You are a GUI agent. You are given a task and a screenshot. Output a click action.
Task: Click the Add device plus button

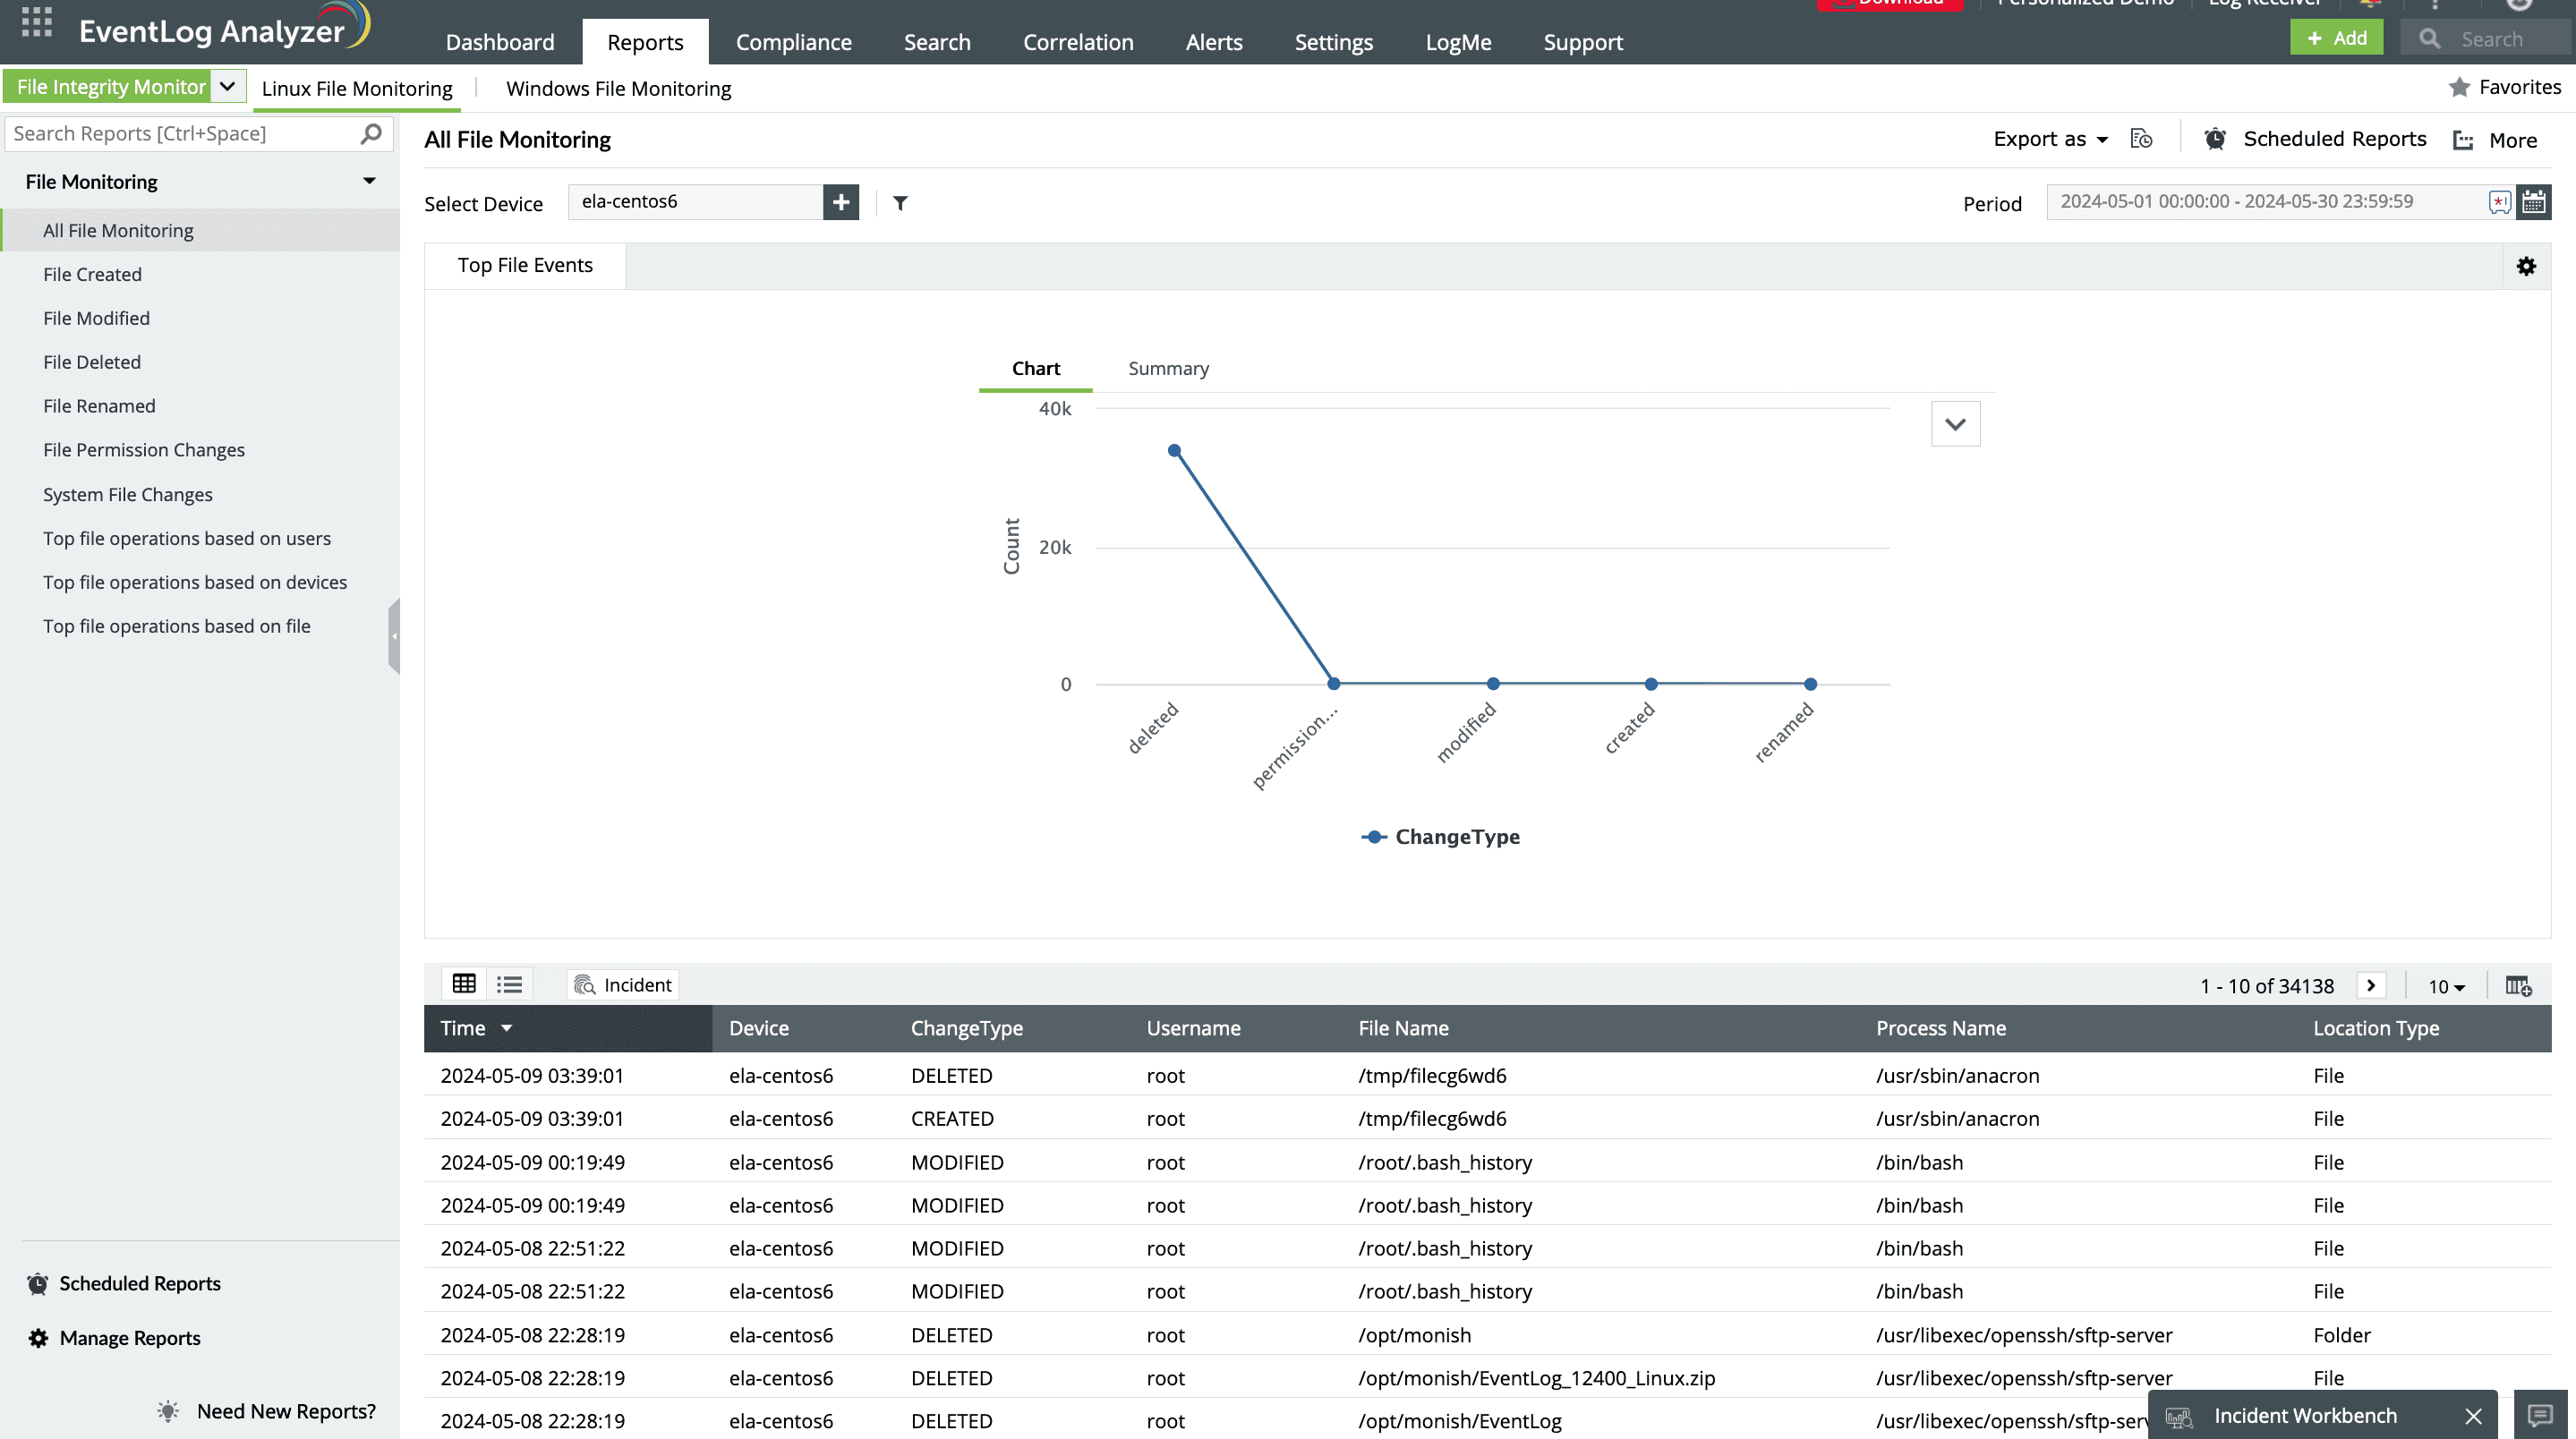(x=840, y=200)
